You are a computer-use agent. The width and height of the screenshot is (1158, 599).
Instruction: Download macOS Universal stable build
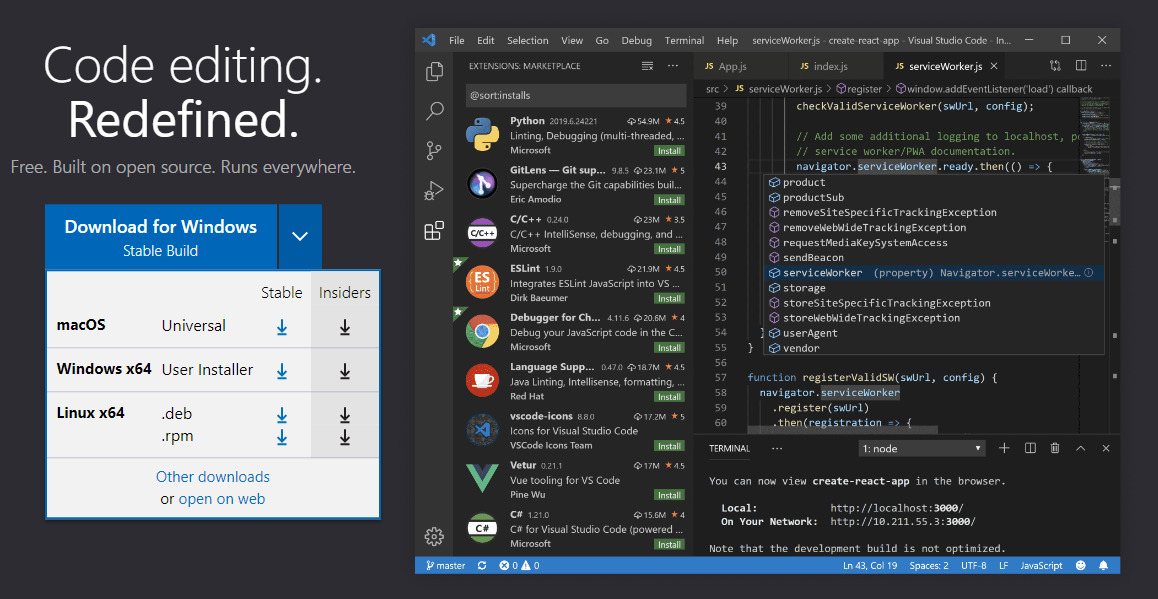pyautogui.click(x=281, y=326)
